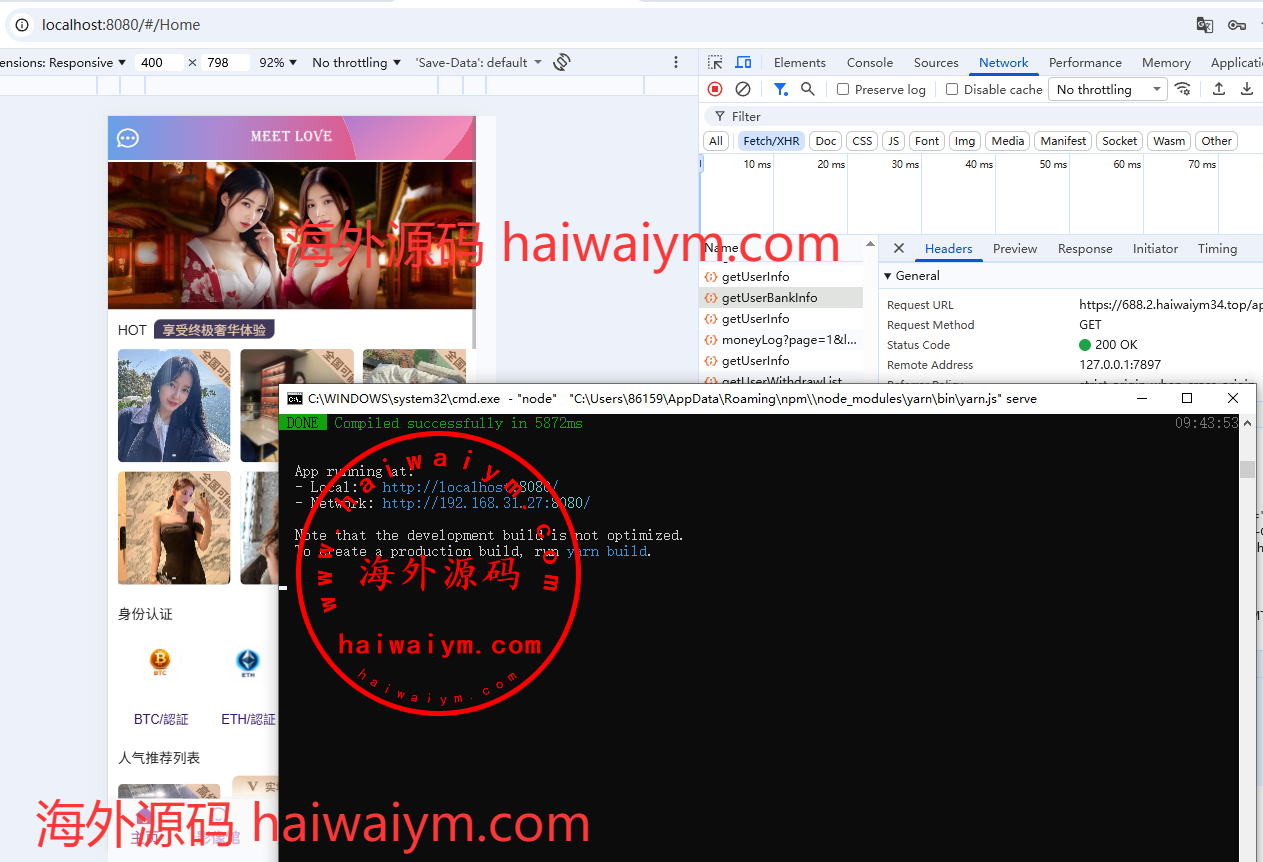Screen dimensions: 1263x862
Task: Select the Fetch/XHR filter toggle
Action: [x=771, y=141]
